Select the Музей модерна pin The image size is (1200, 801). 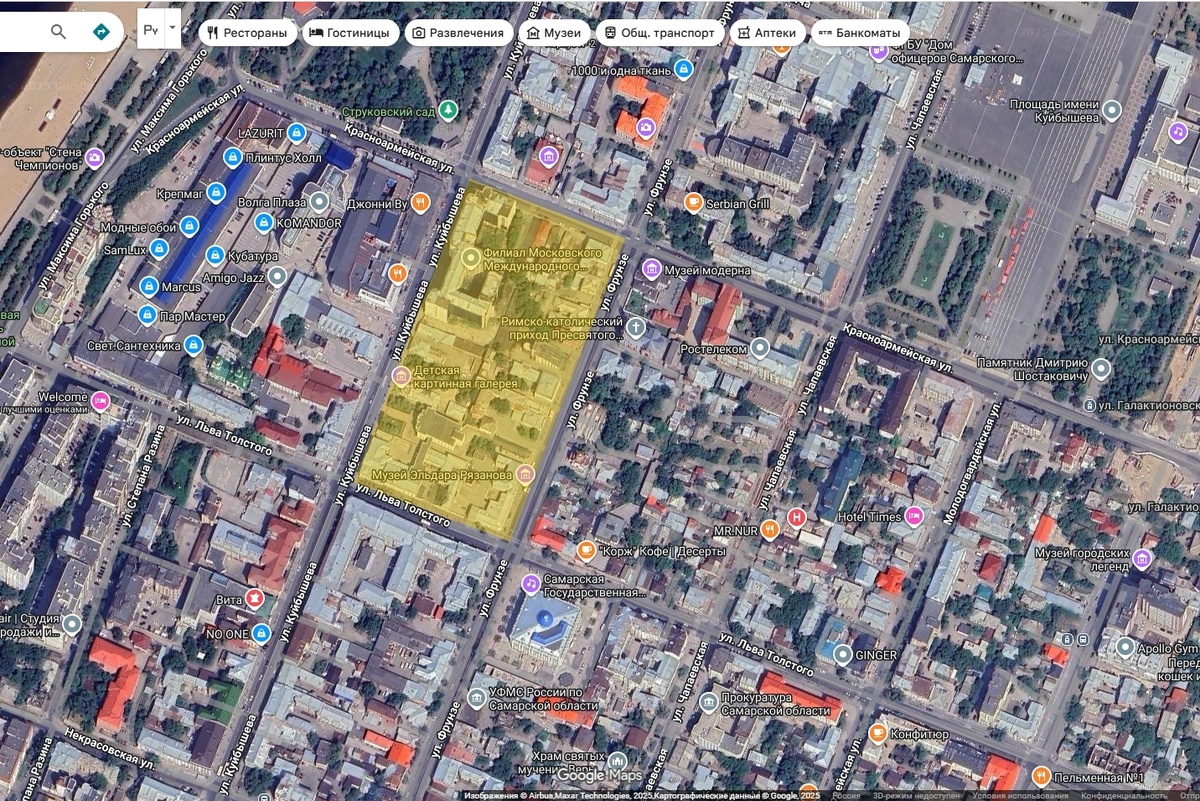[651, 269]
